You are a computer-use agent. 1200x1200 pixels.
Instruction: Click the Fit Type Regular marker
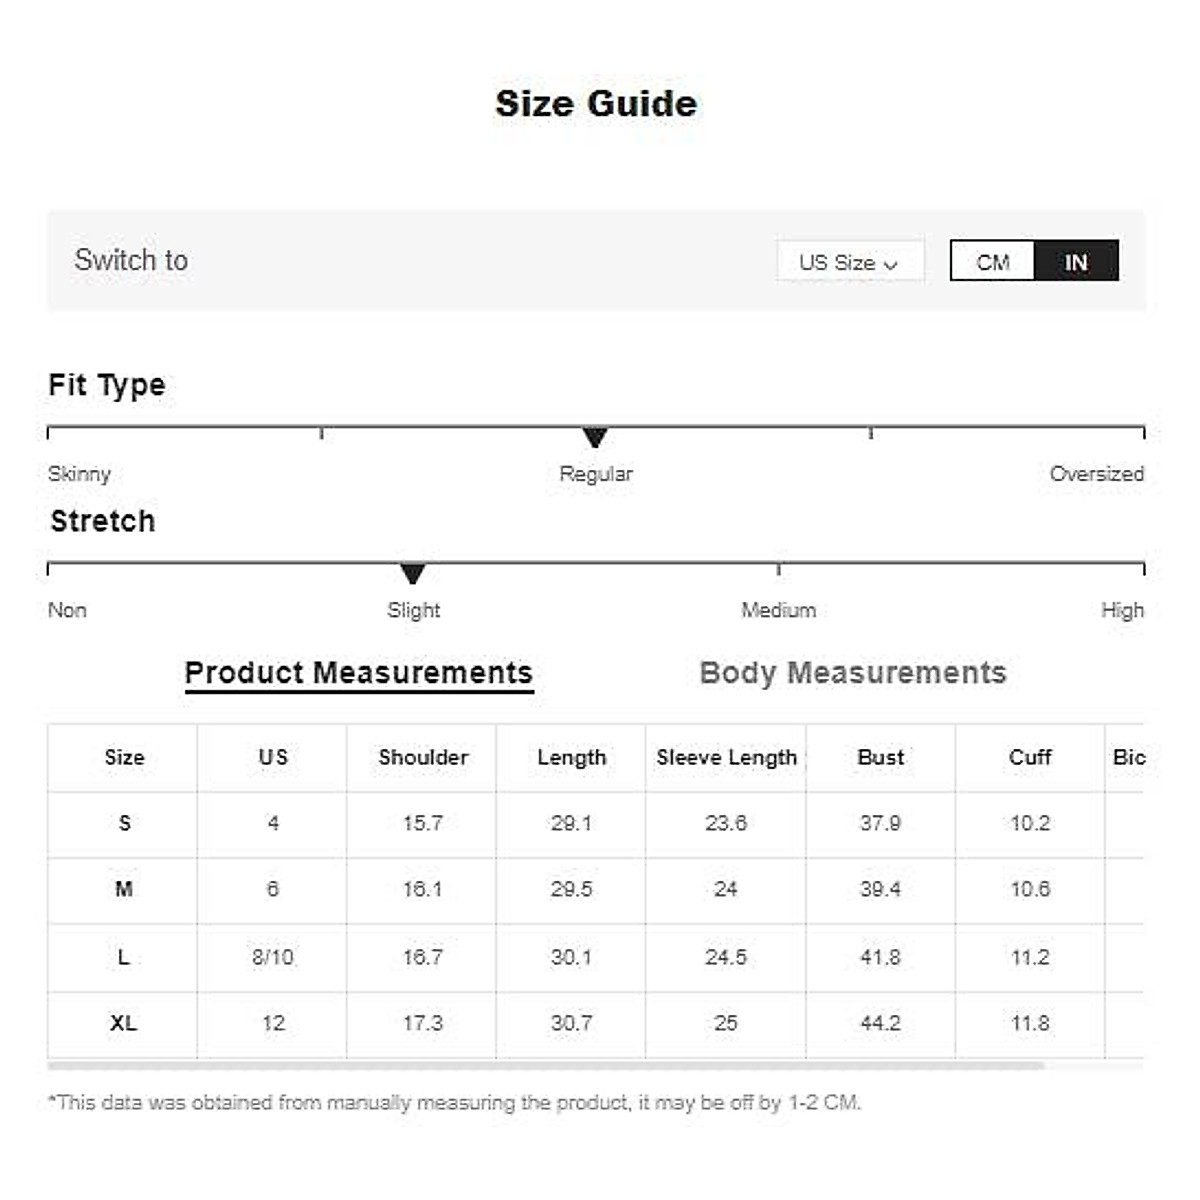coord(595,437)
